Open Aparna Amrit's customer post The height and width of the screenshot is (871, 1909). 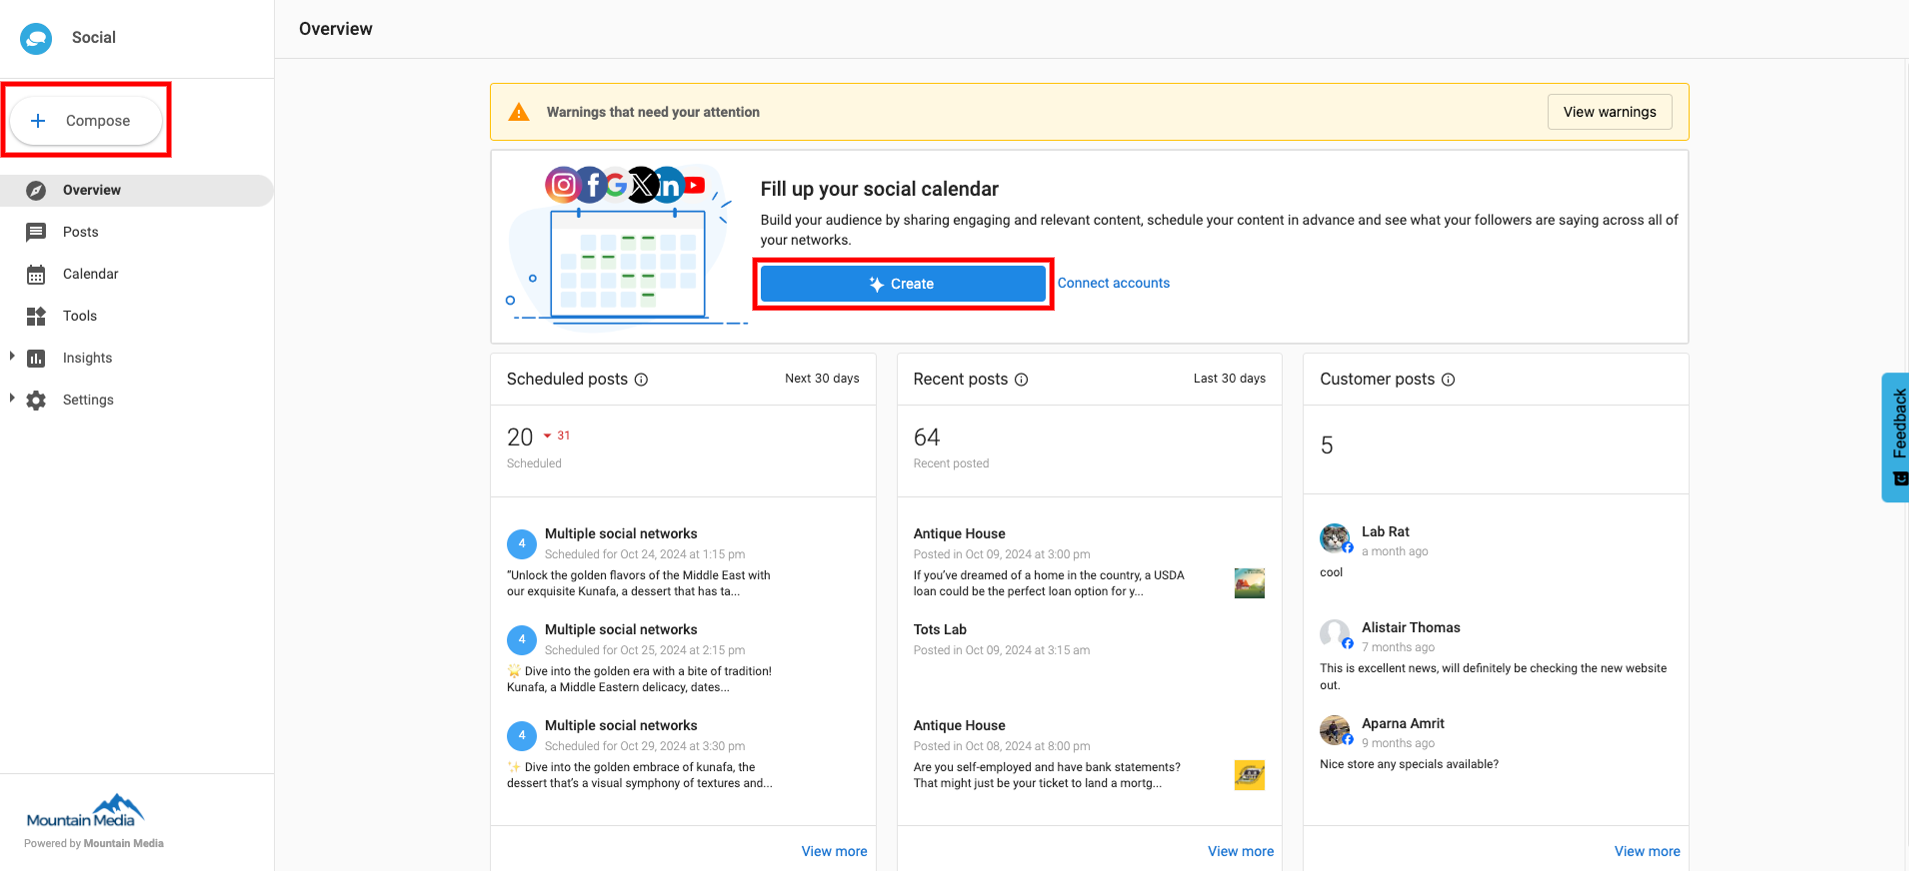[x=1496, y=743]
